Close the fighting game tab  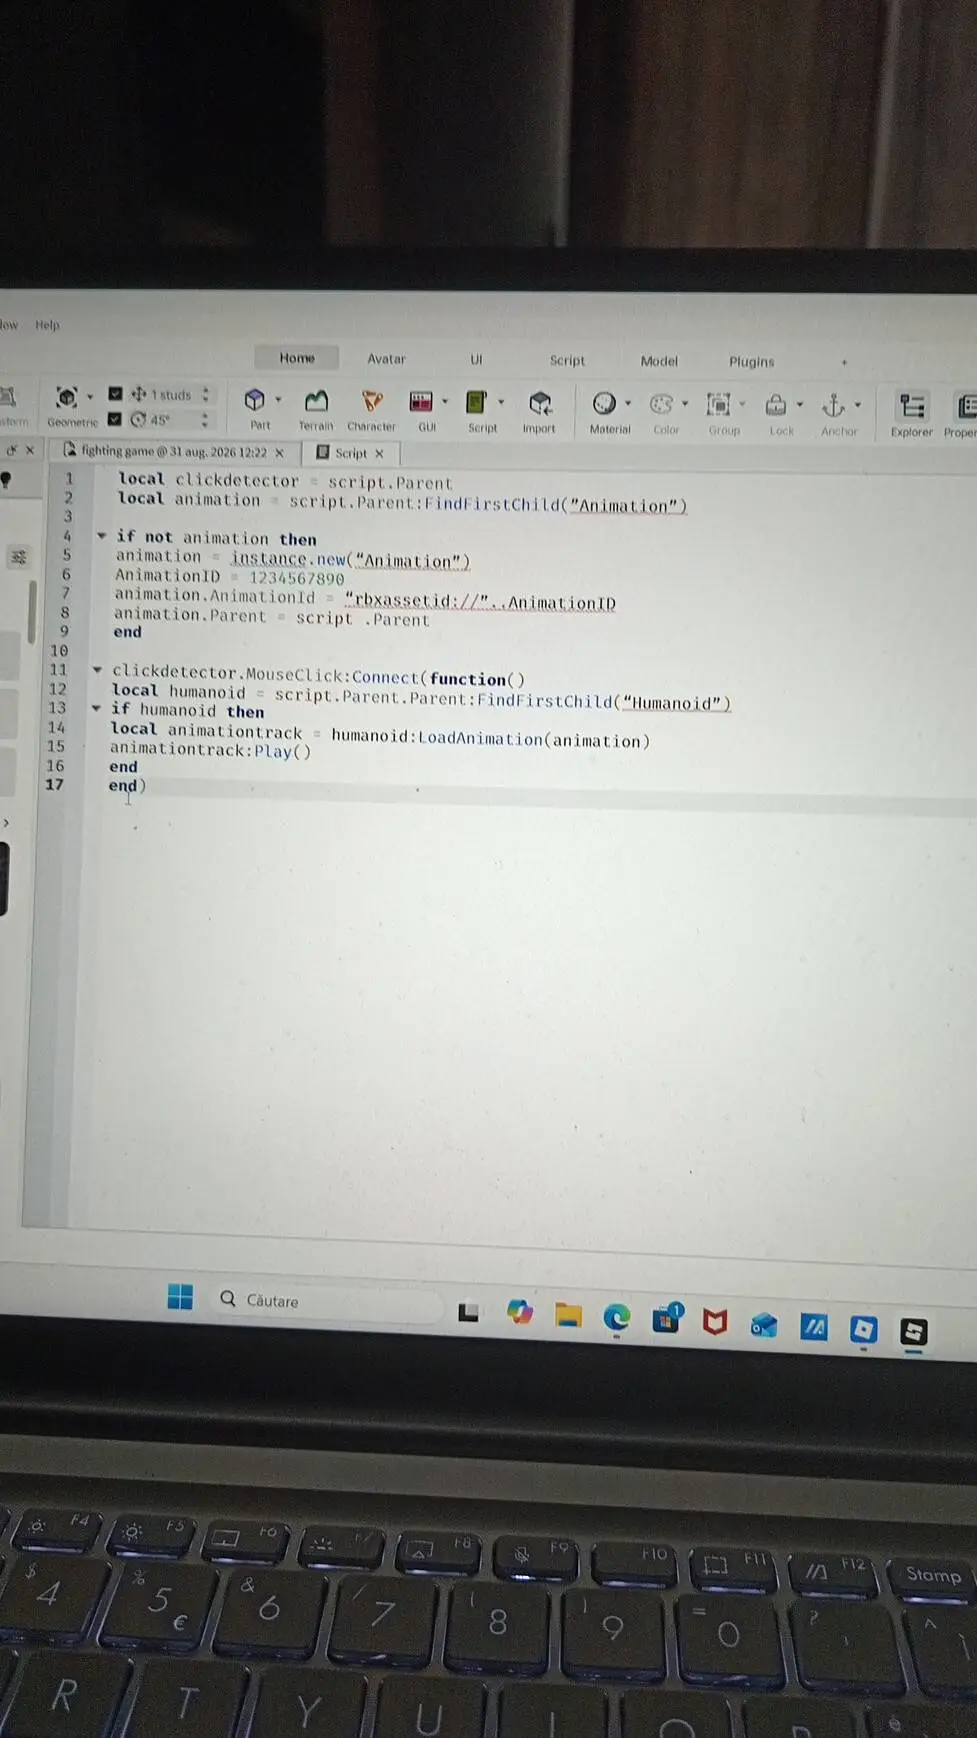(280, 453)
